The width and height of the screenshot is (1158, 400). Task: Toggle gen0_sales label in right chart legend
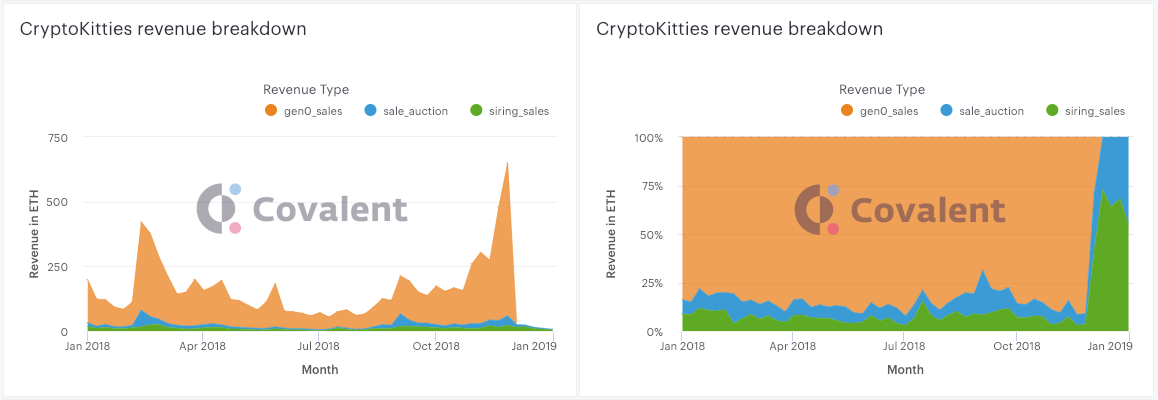point(888,111)
